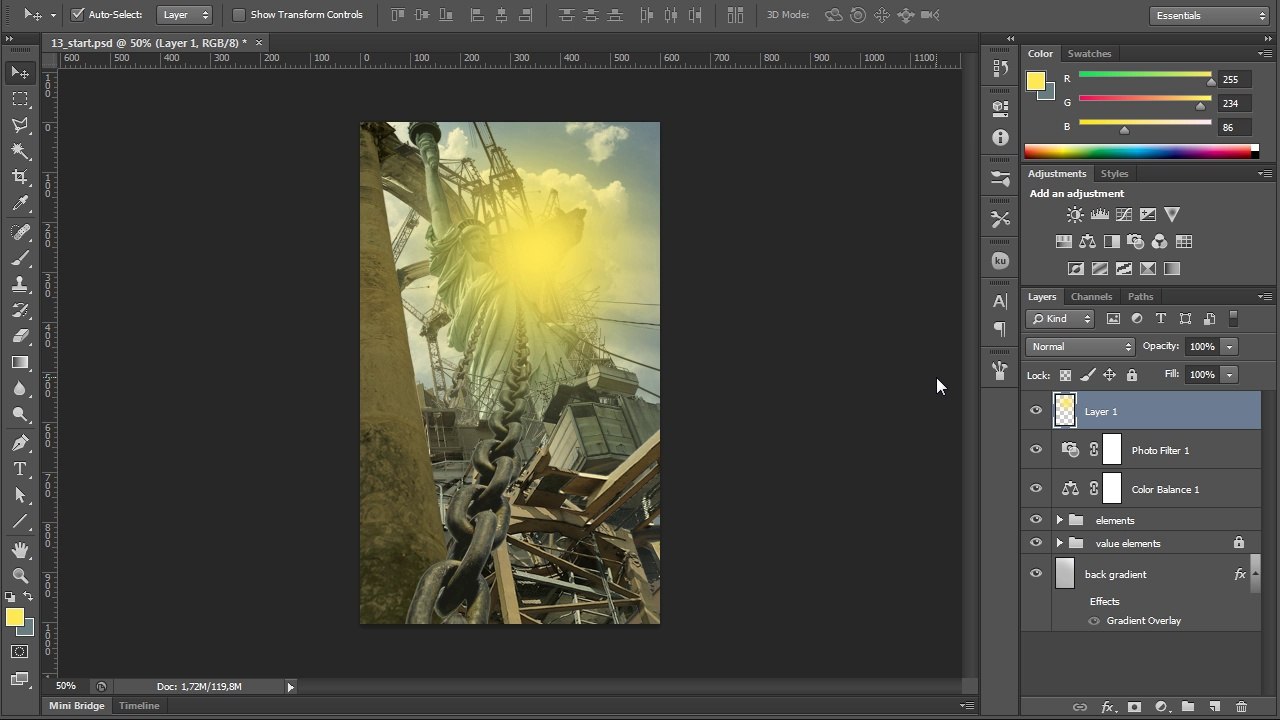Add a layer style via fx button
Image resolution: width=1280 pixels, height=720 pixels.
click(x=1107, y=707)
